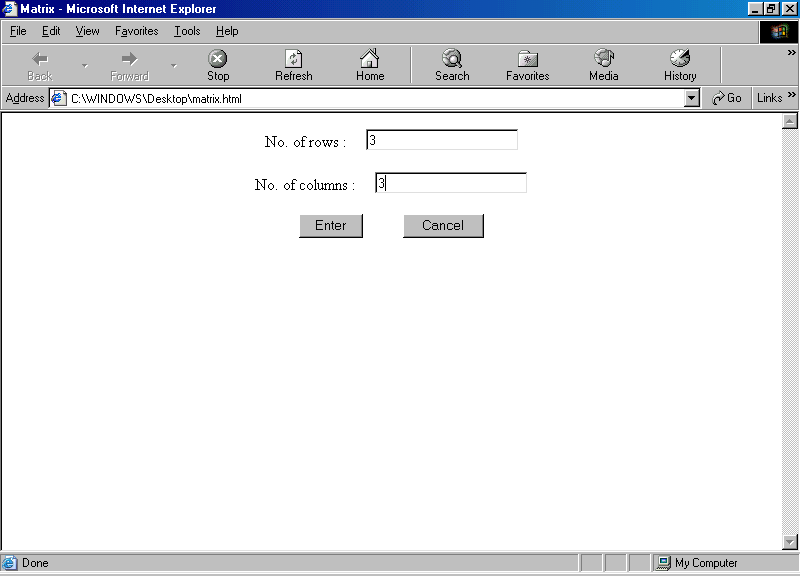Open the Help menu

227,31
